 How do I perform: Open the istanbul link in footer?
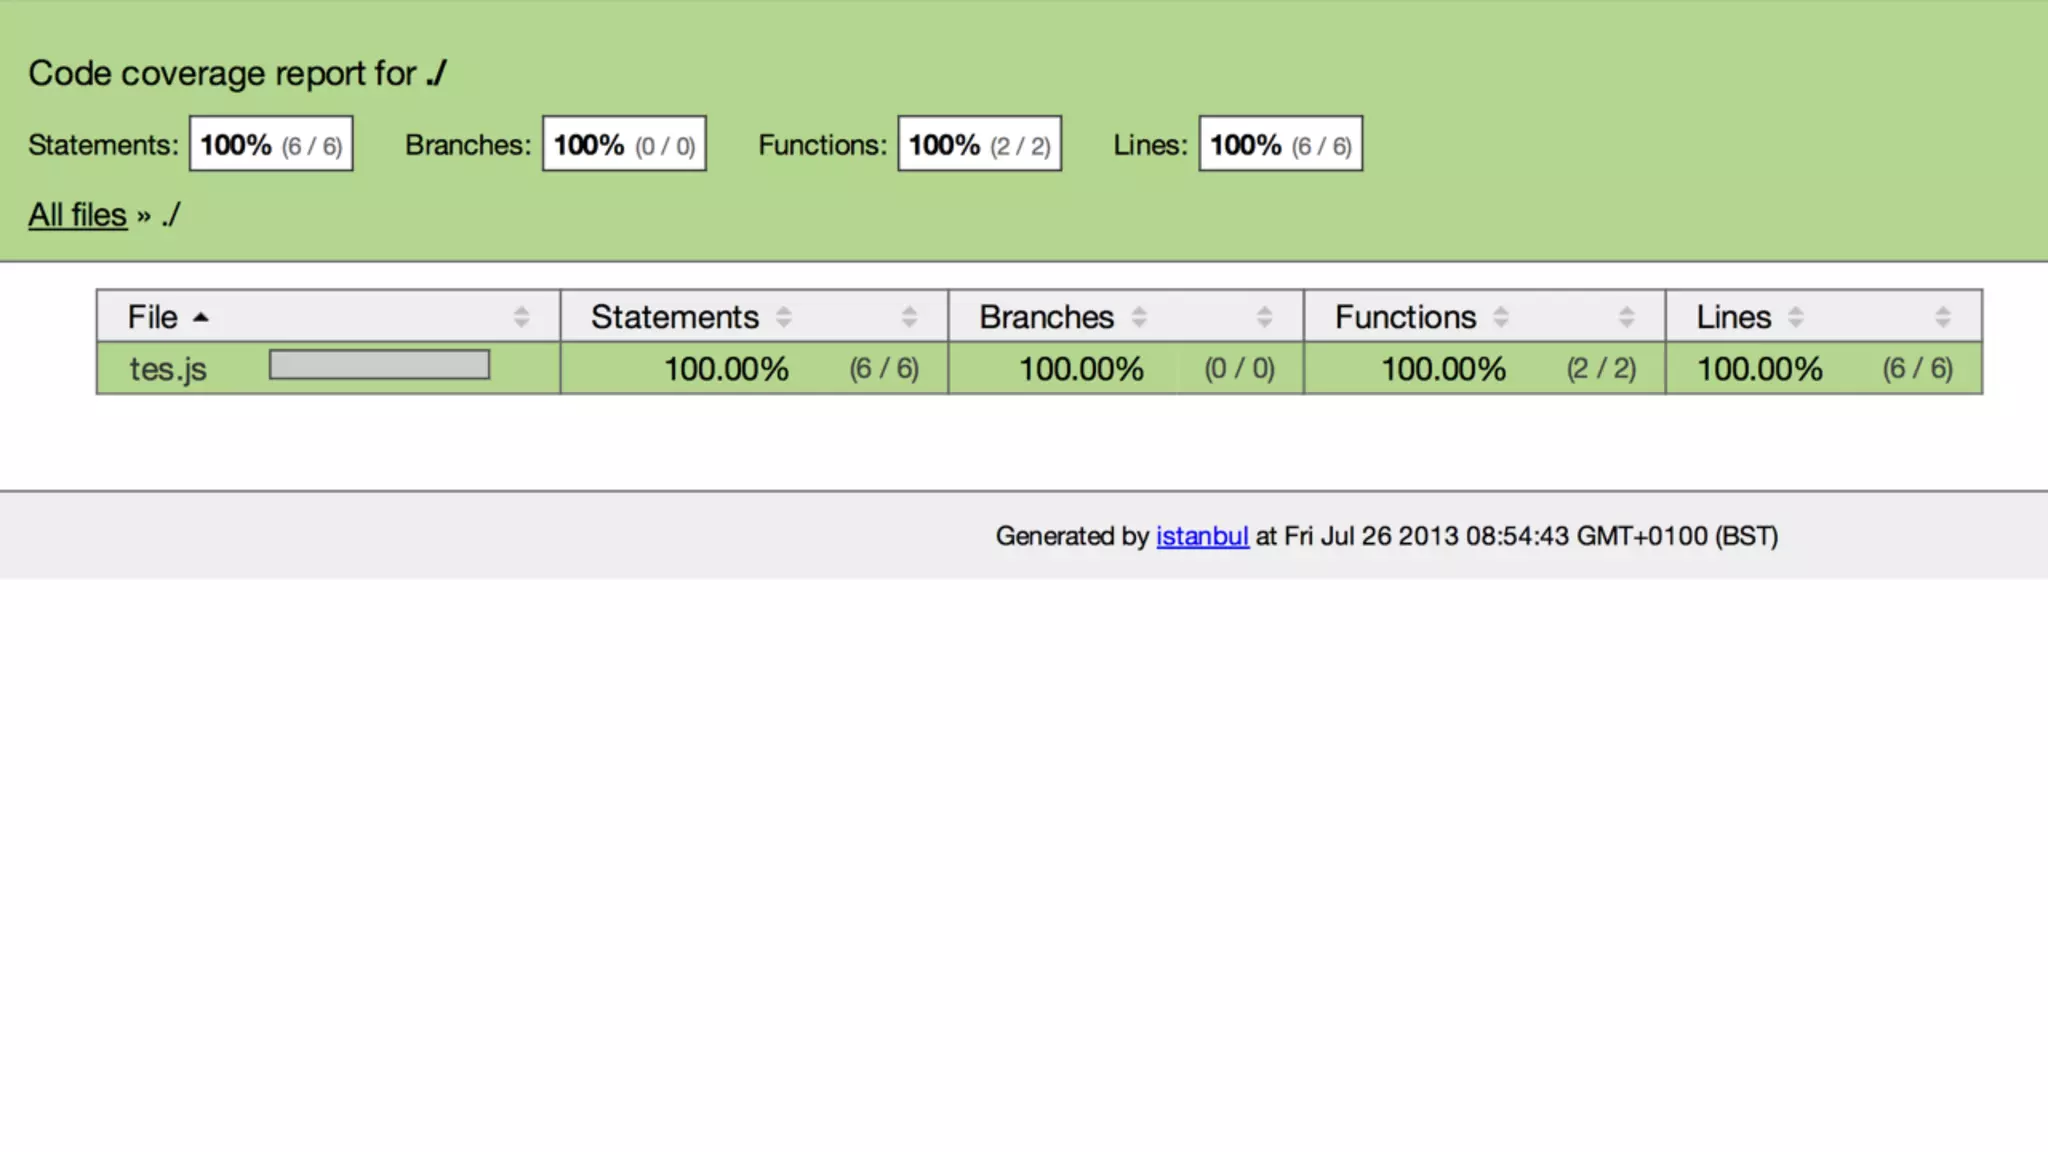pyautogui.click(x=1202, y=536)
